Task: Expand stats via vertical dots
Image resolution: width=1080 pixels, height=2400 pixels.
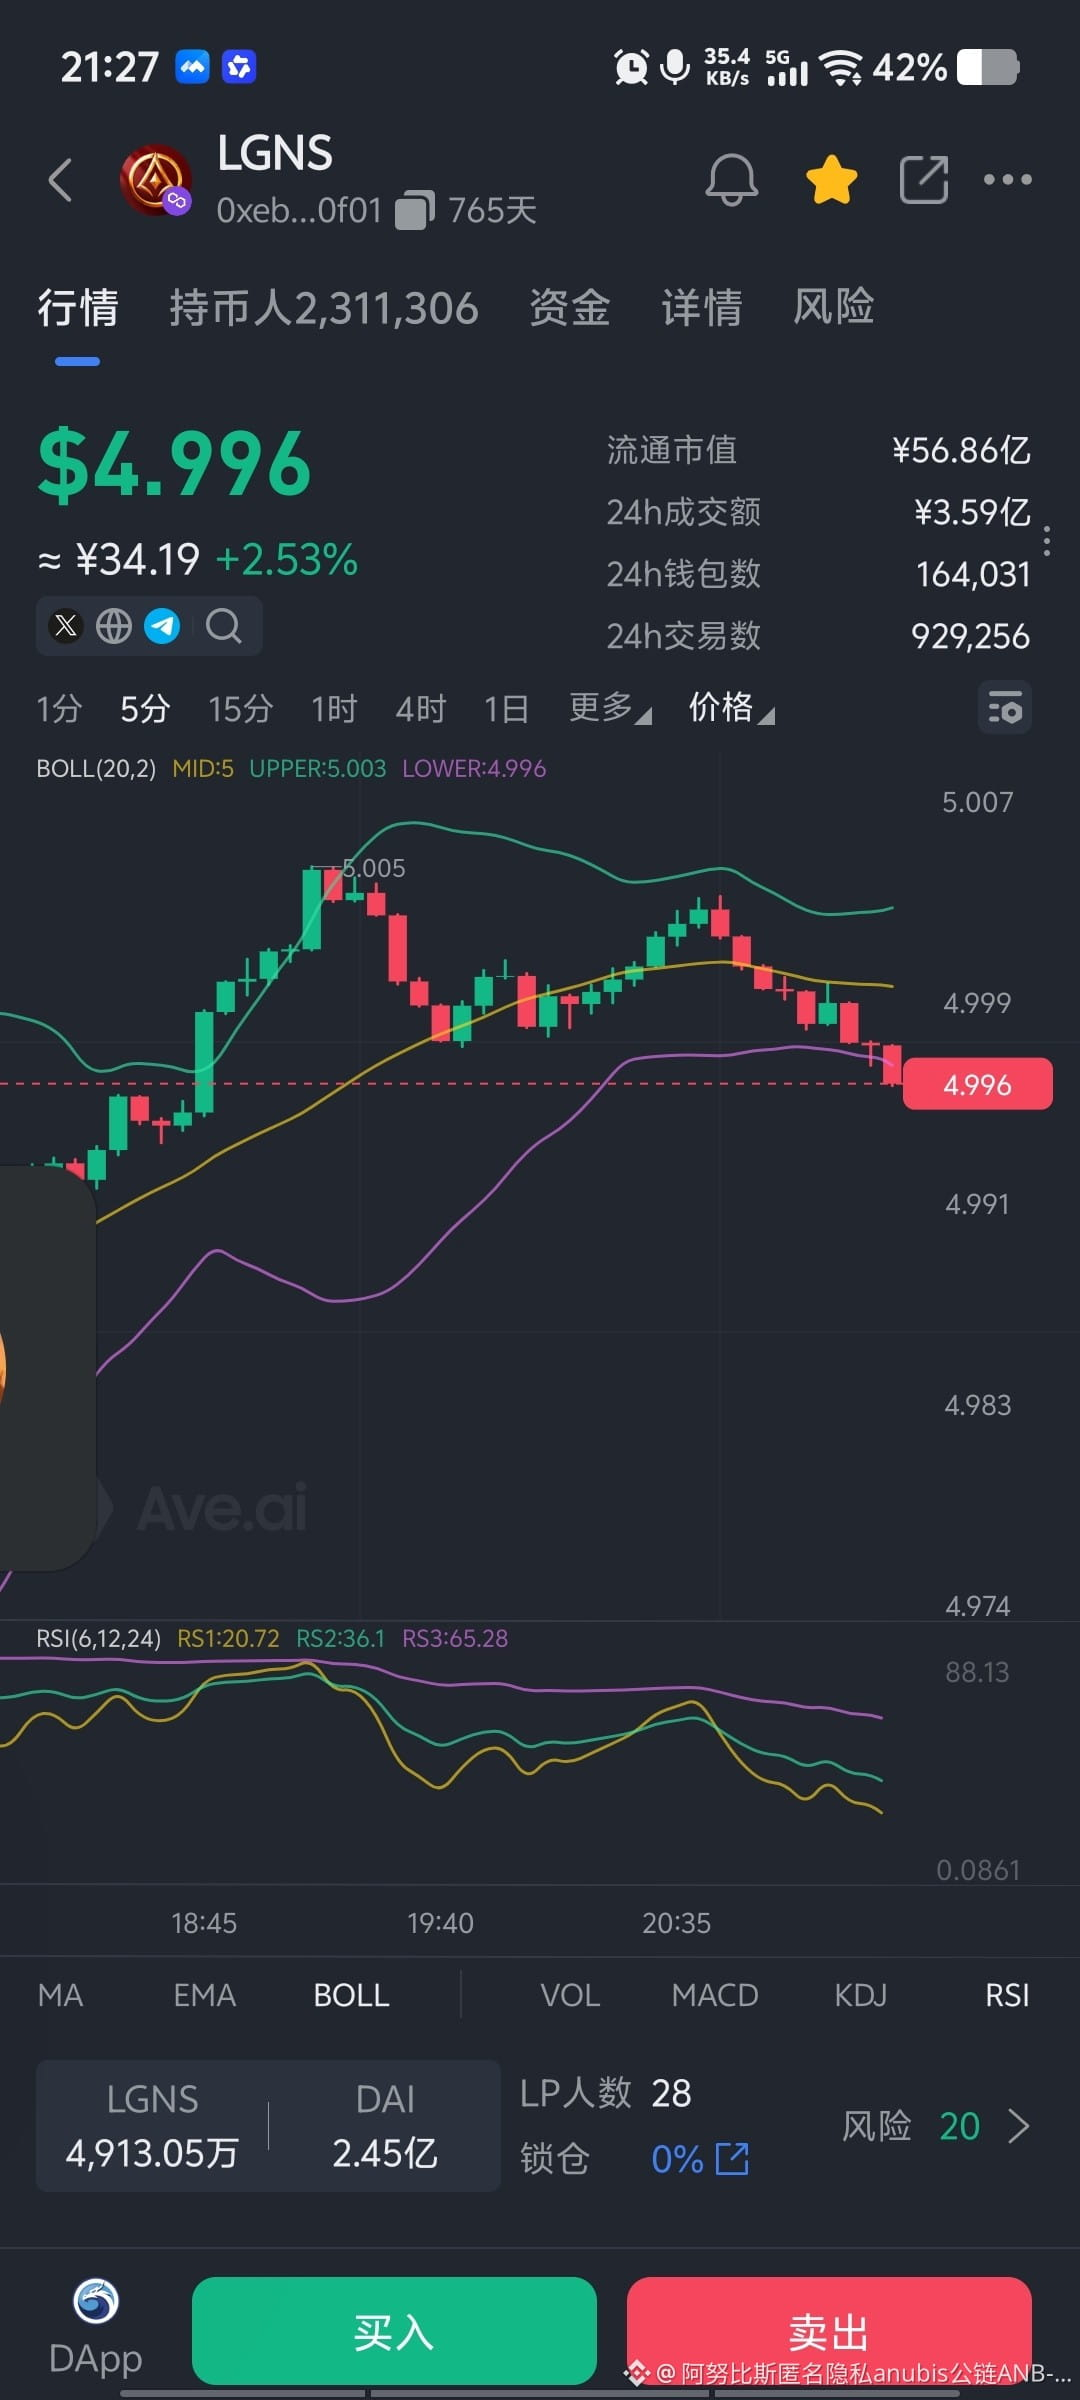Action: pos(1047,541)
